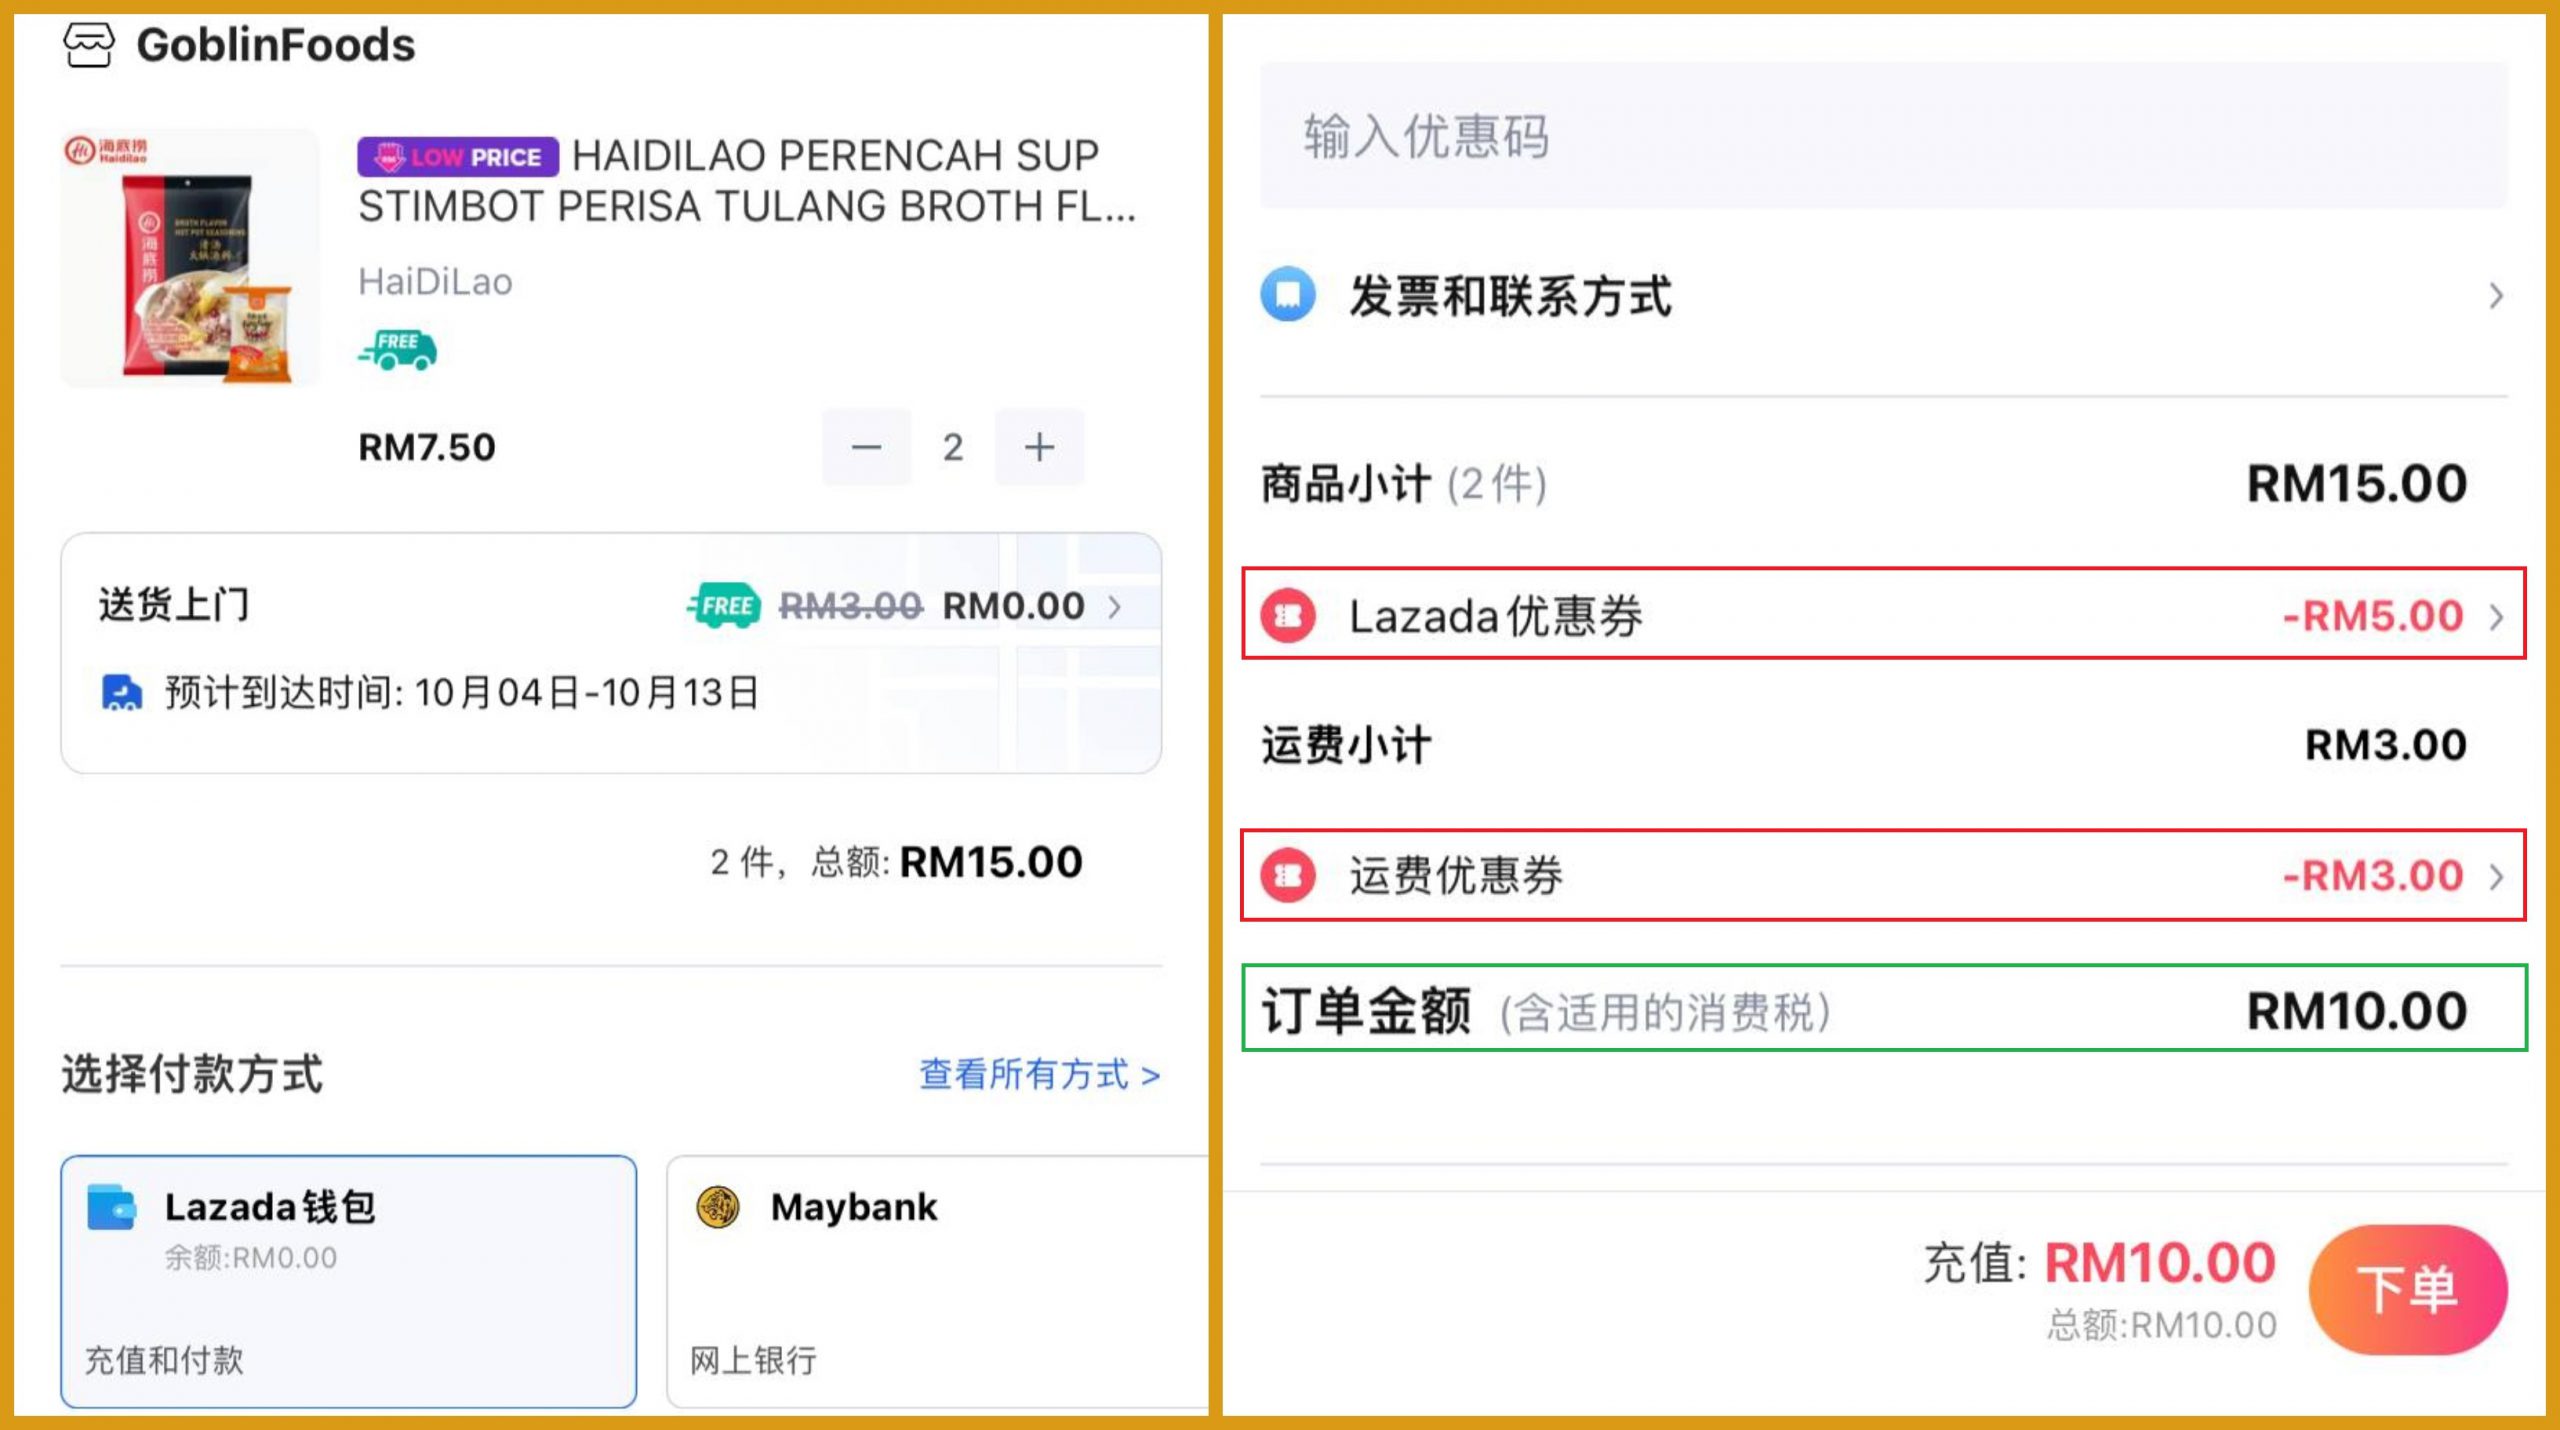Increase quantity with the plus button
2560x1430 pixels.
click(1039, 447)
